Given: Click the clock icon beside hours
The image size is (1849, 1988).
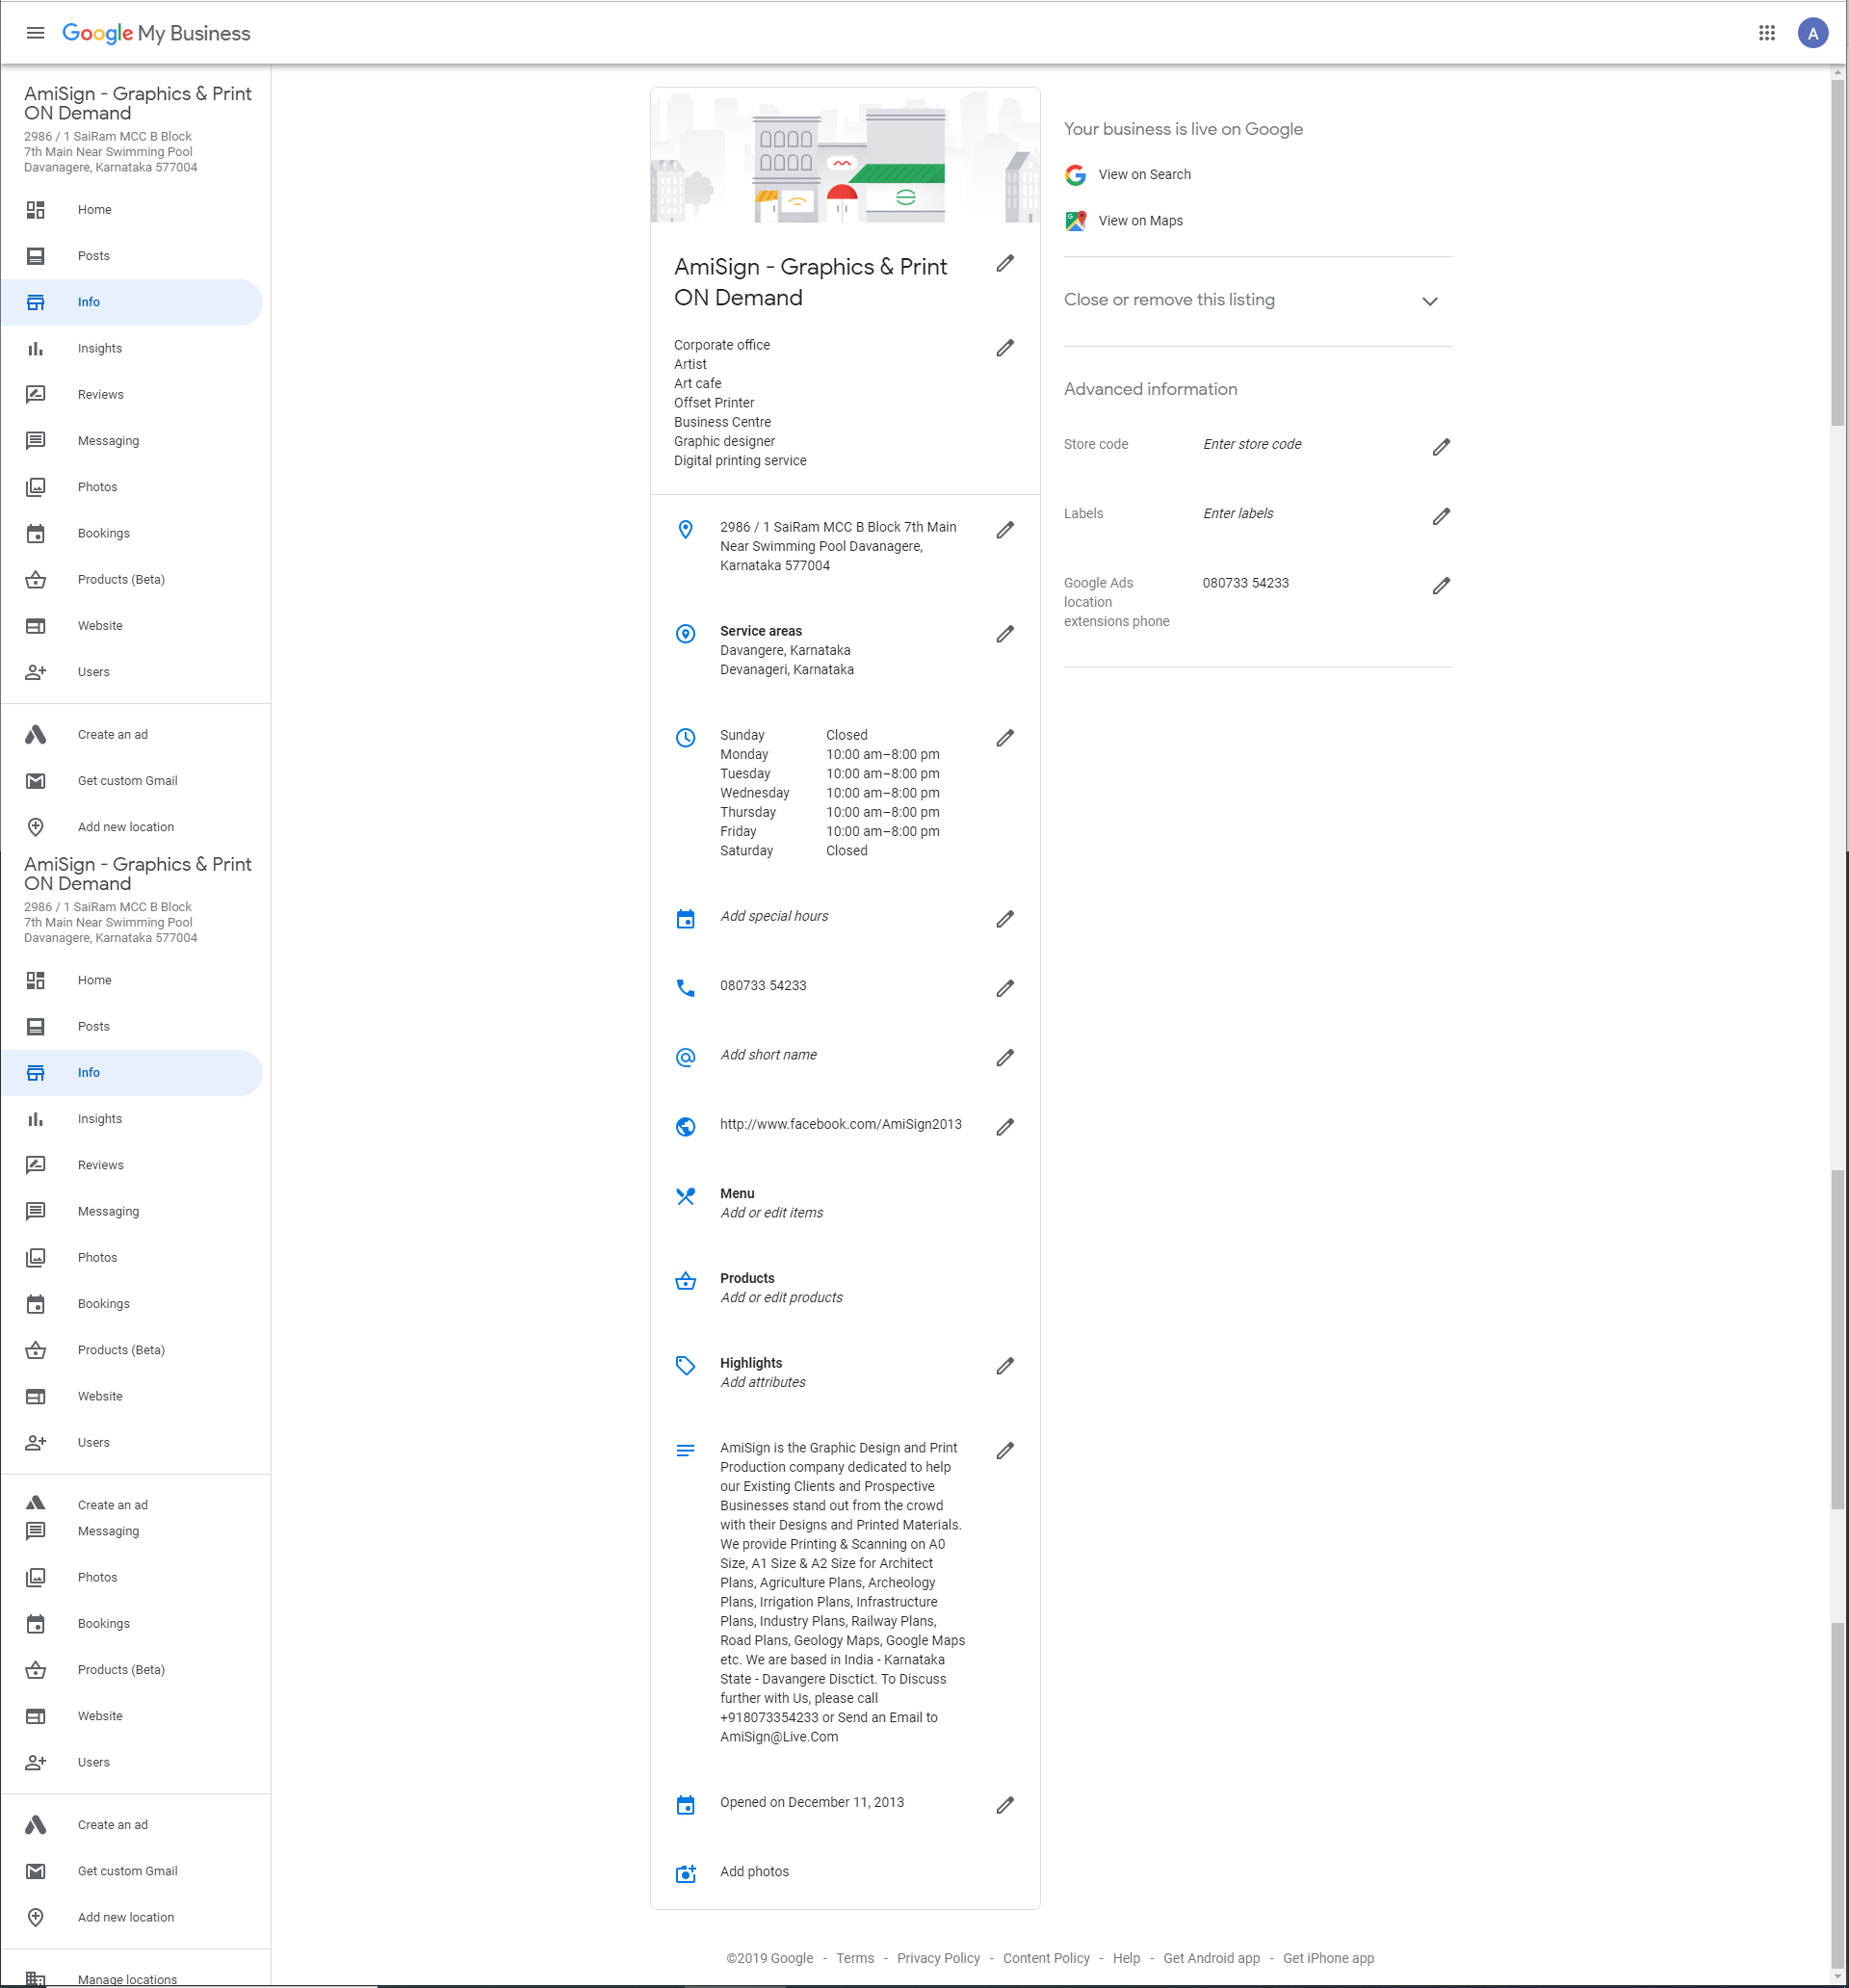Looking at the screenshot, I should click(x=686, y=738).
